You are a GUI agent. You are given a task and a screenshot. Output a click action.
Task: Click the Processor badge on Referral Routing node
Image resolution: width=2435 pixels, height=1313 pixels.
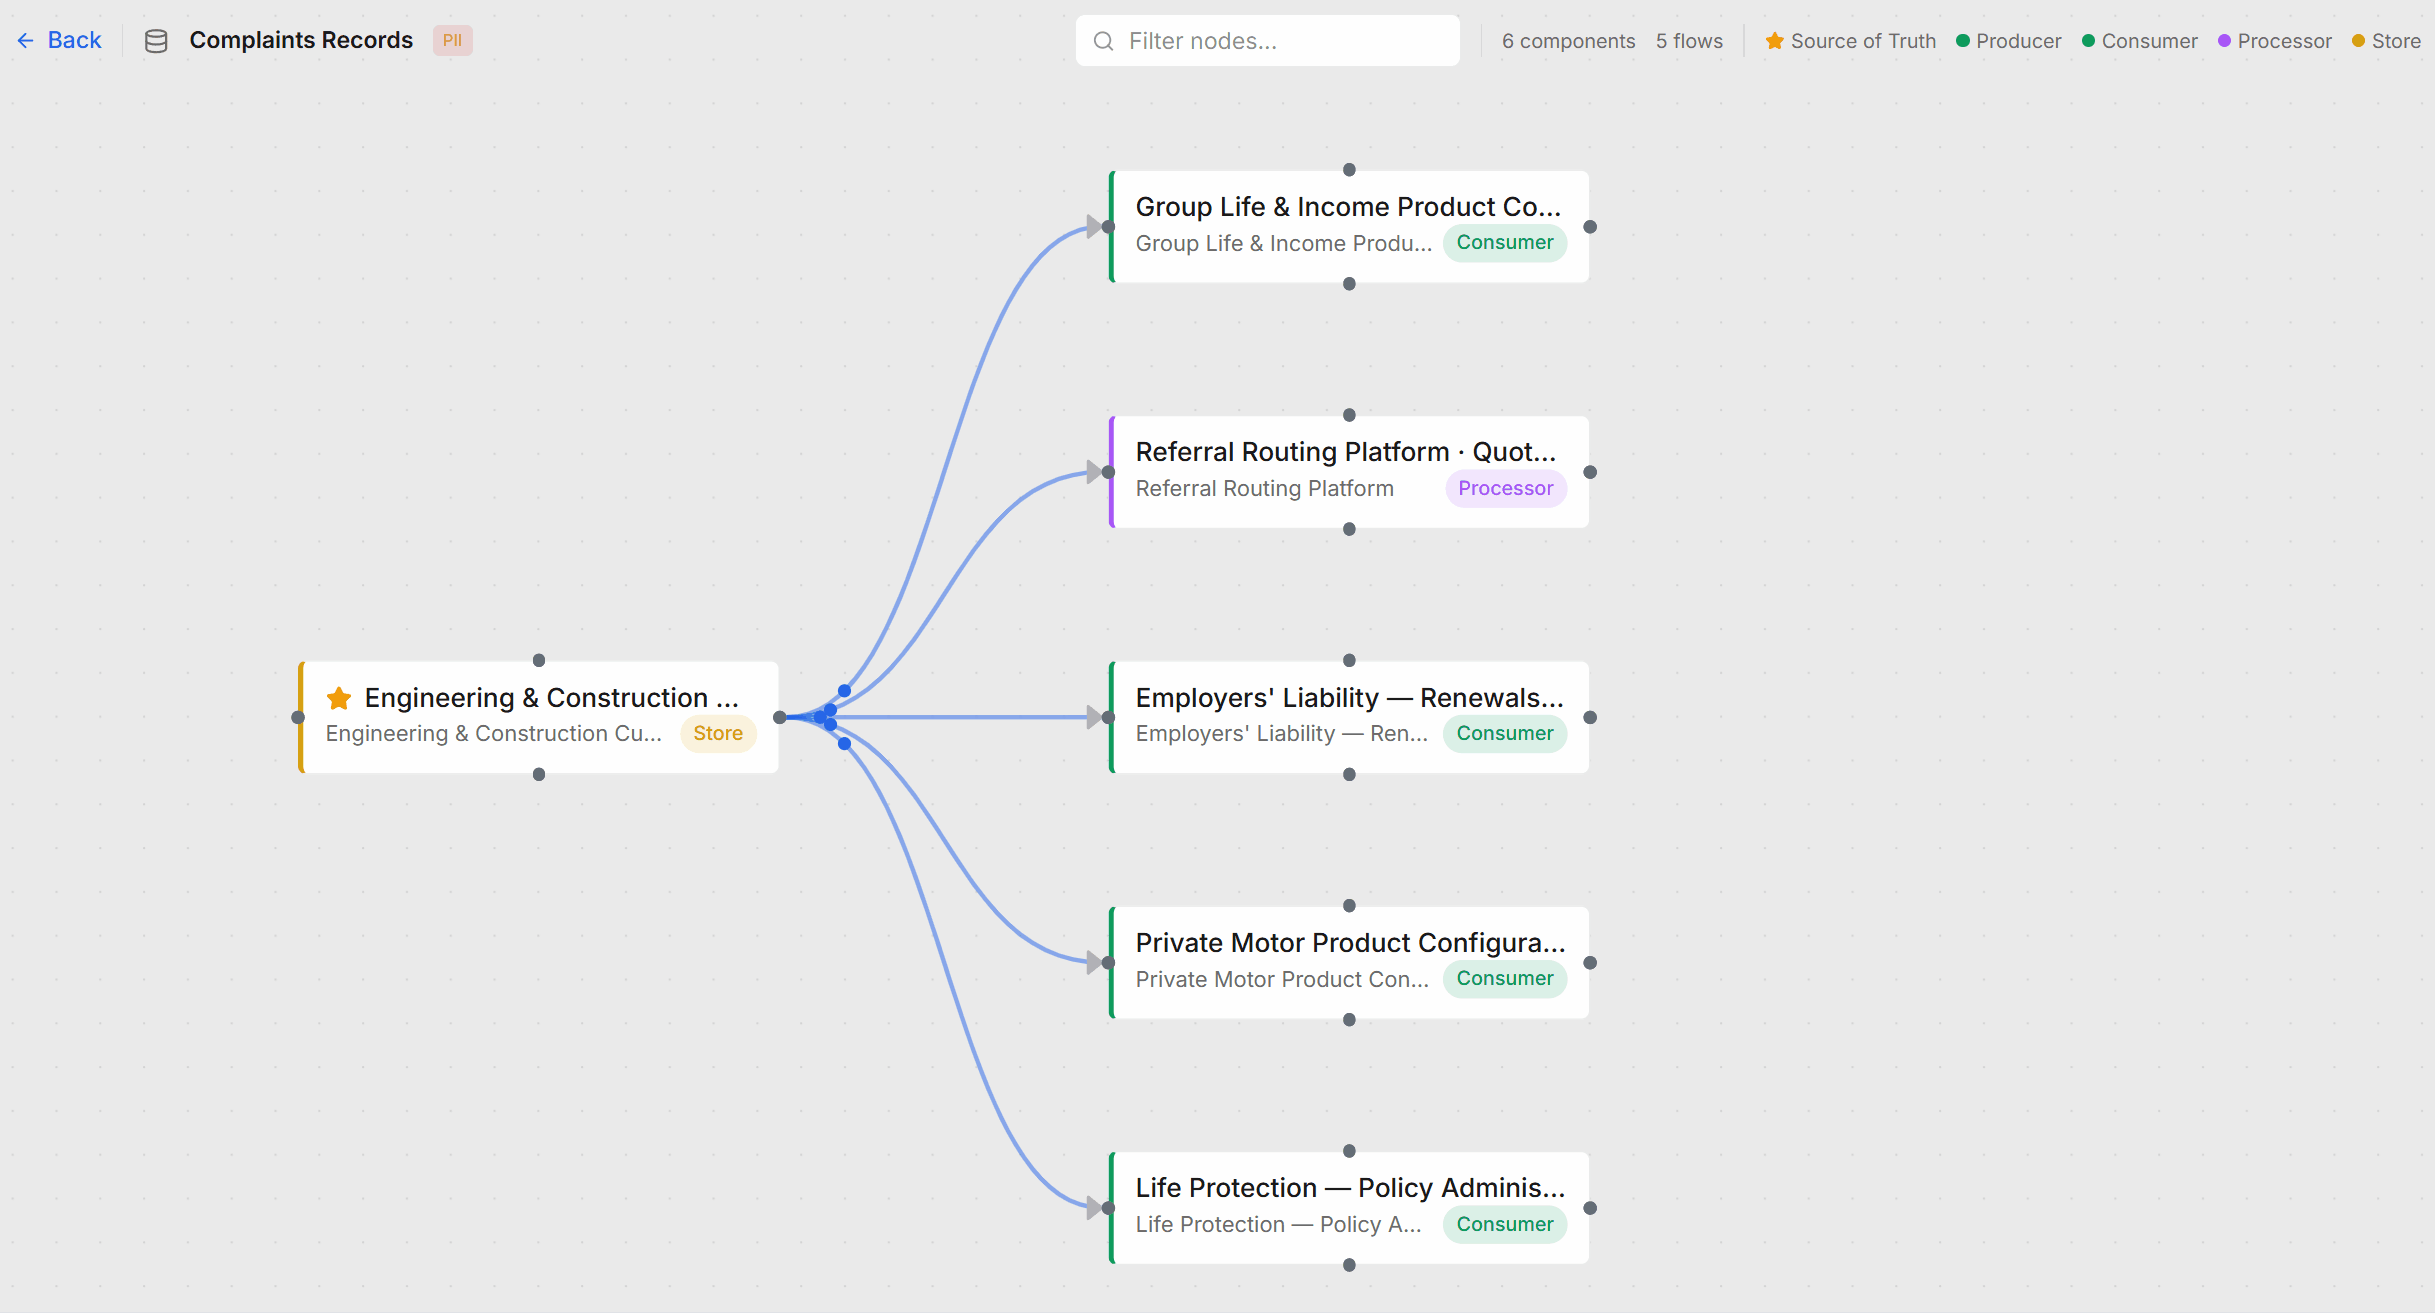1505,488
